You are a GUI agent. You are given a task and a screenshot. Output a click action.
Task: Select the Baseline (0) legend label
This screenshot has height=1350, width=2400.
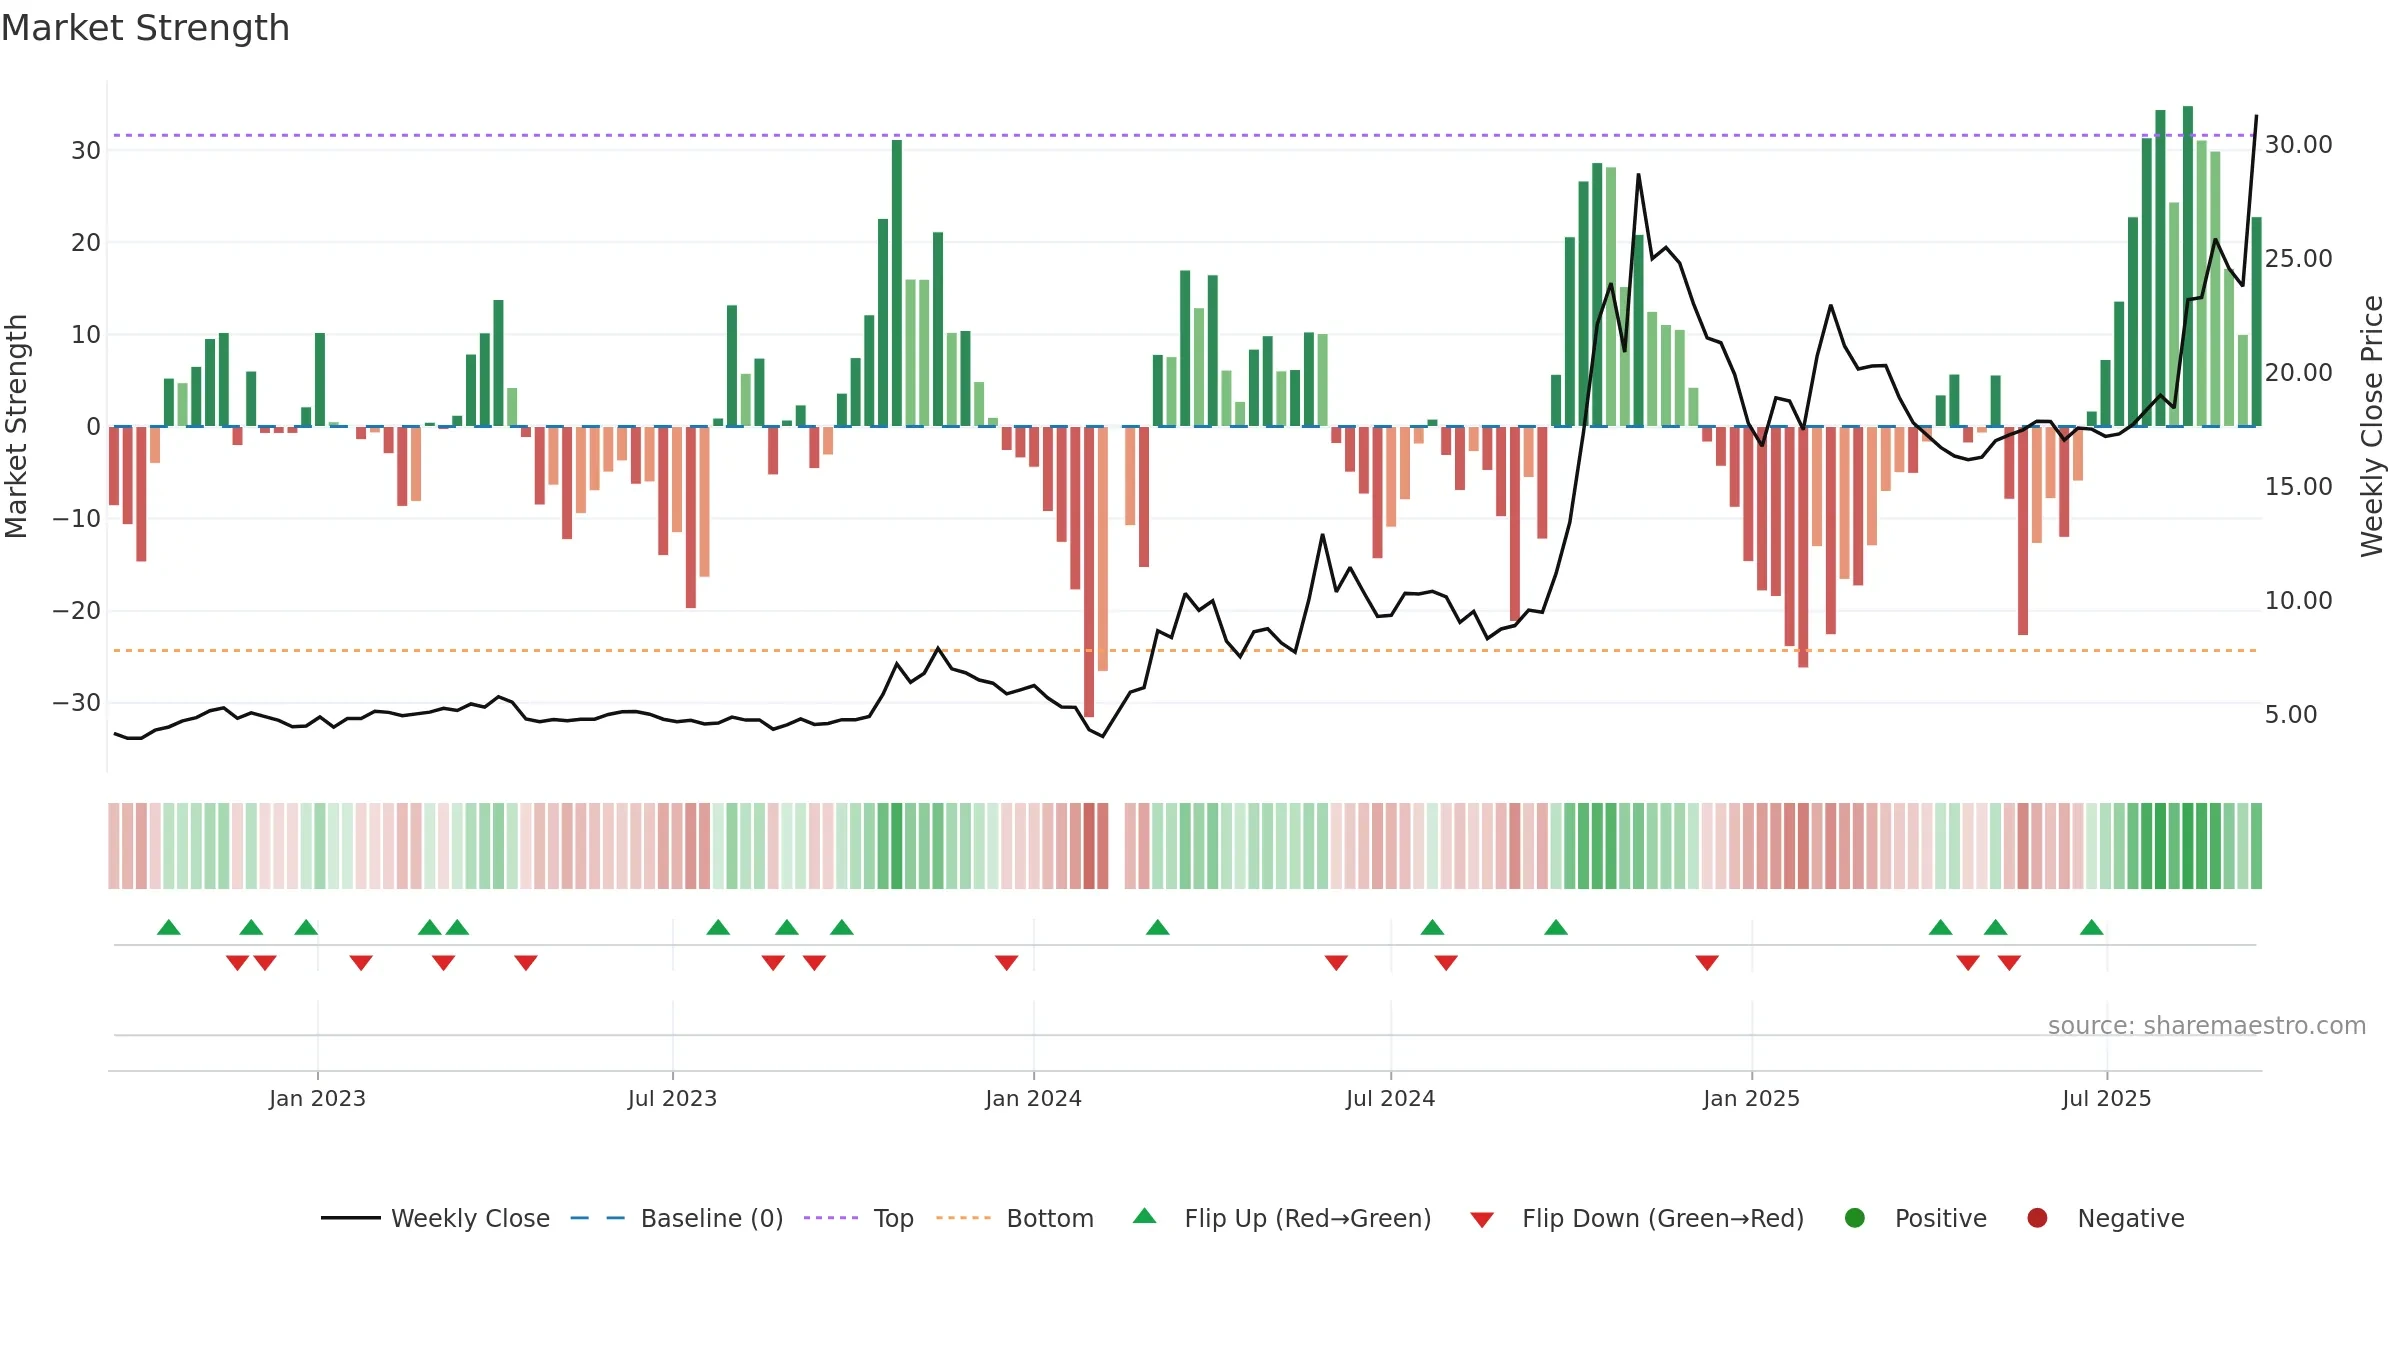(x=712, y=1218)
